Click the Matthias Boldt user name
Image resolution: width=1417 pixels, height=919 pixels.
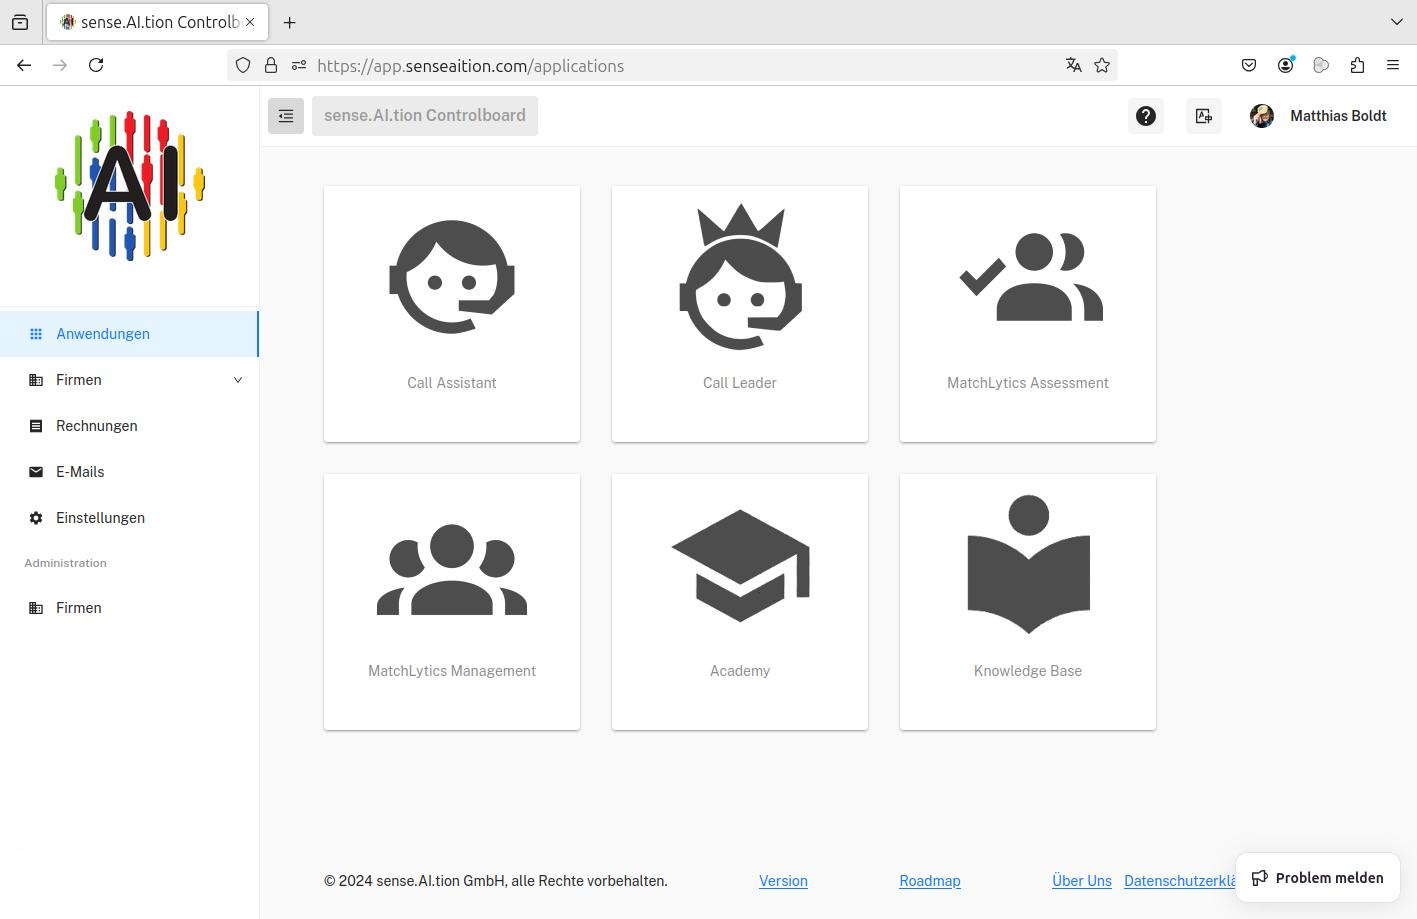click(1338, 116)
